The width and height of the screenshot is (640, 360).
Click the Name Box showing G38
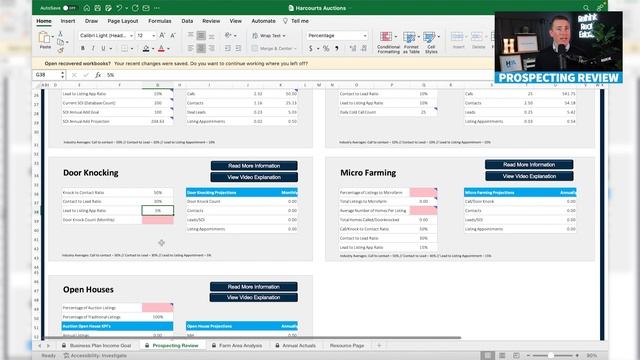[47, 75]
